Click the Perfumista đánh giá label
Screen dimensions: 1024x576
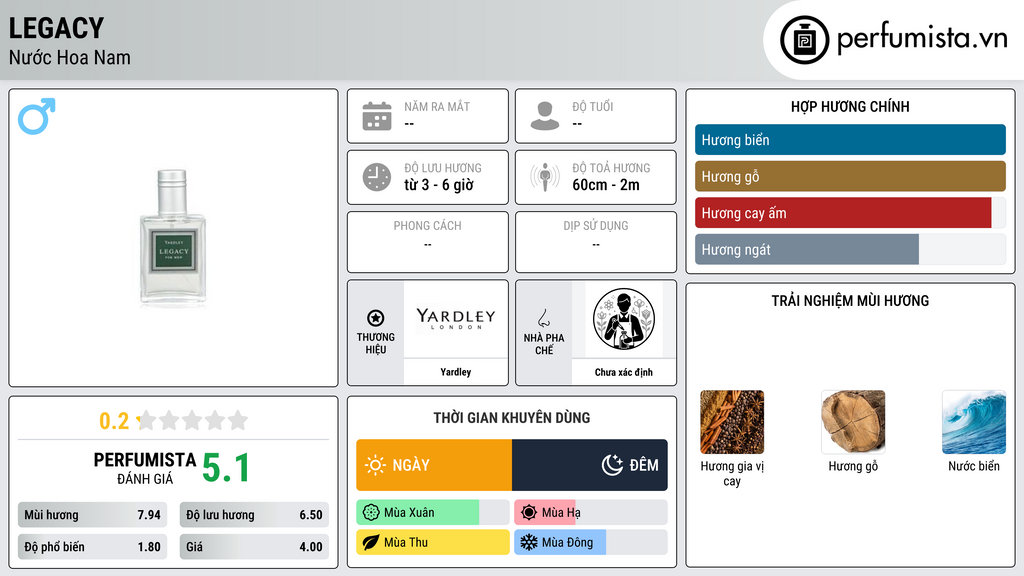click(145, 468)
